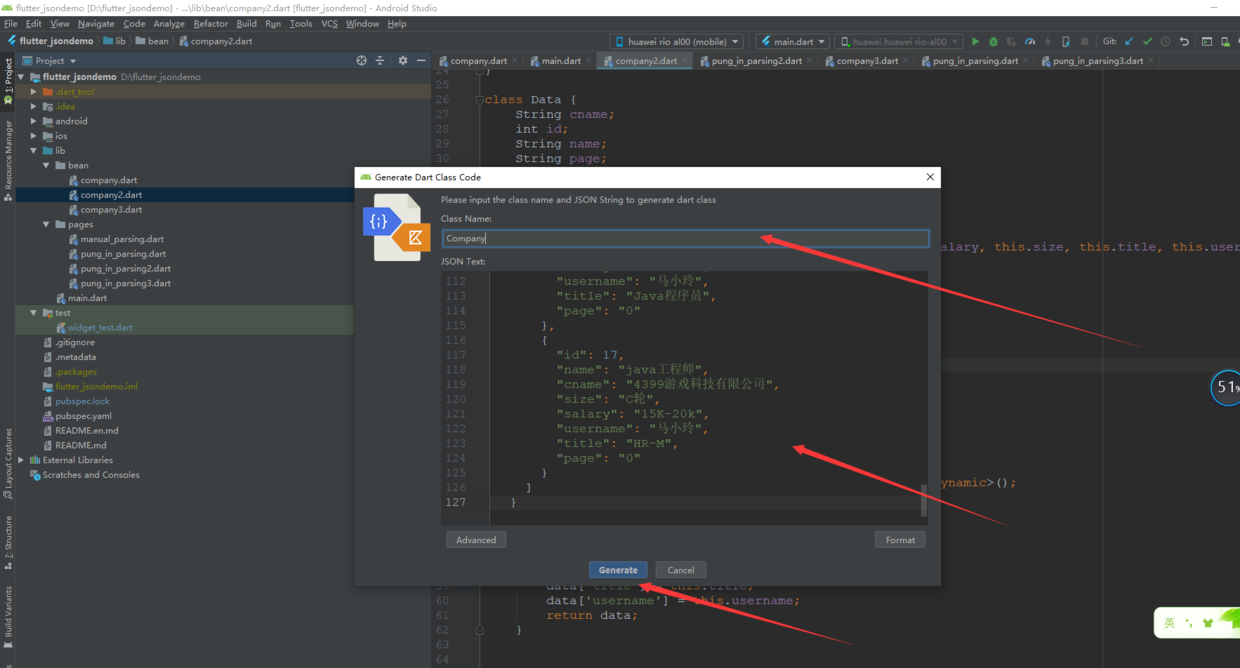Expand the .idea folder
The image size is (1240, 668).
coord(34,106)
